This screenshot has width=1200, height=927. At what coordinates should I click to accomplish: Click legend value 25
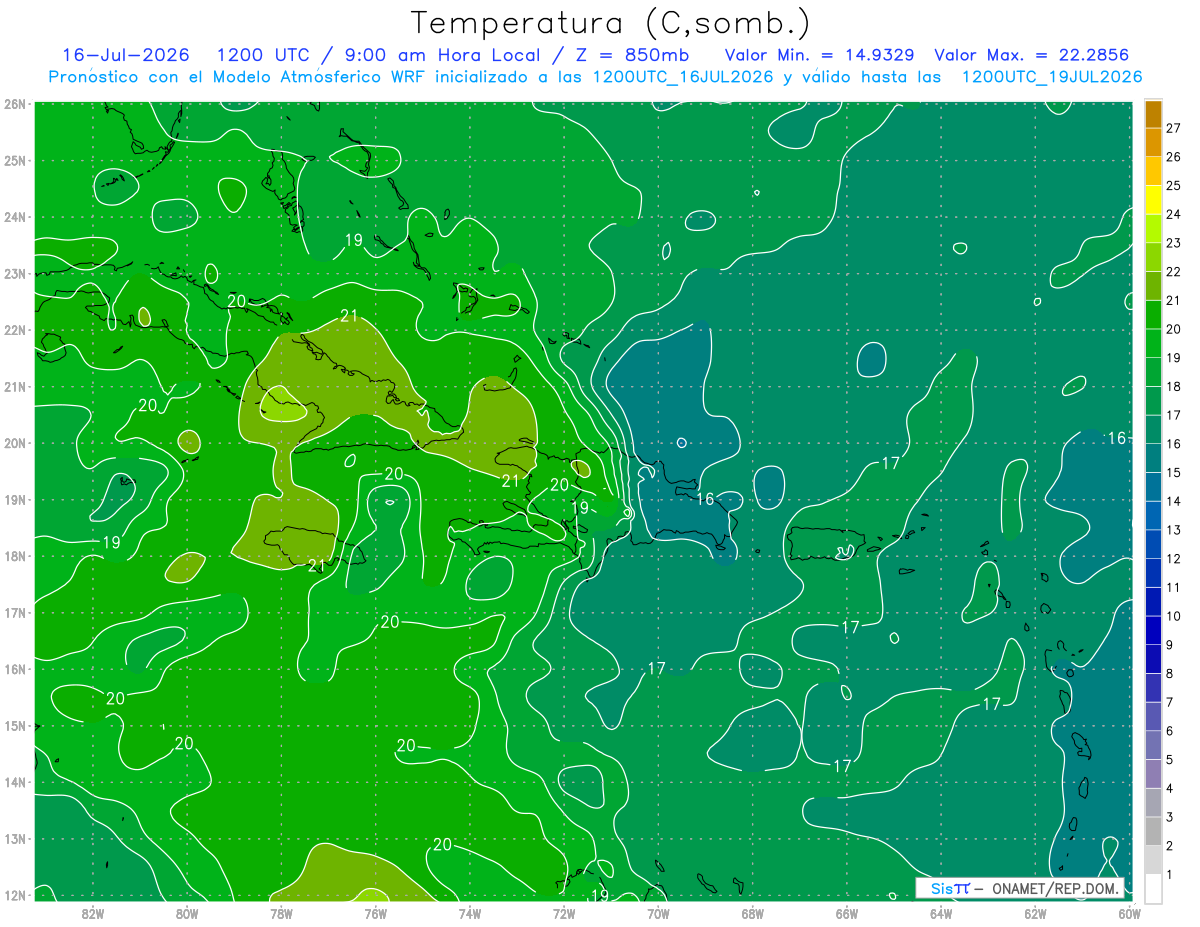point(1174,186)
